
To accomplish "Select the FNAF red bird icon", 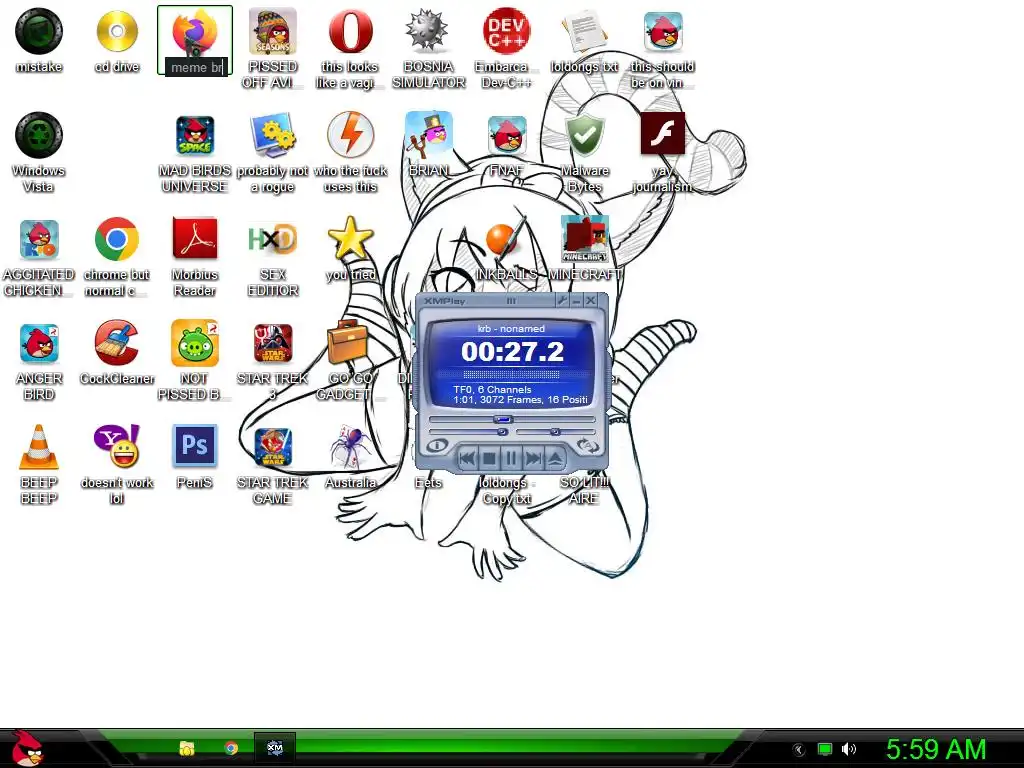I will (507, 135).
